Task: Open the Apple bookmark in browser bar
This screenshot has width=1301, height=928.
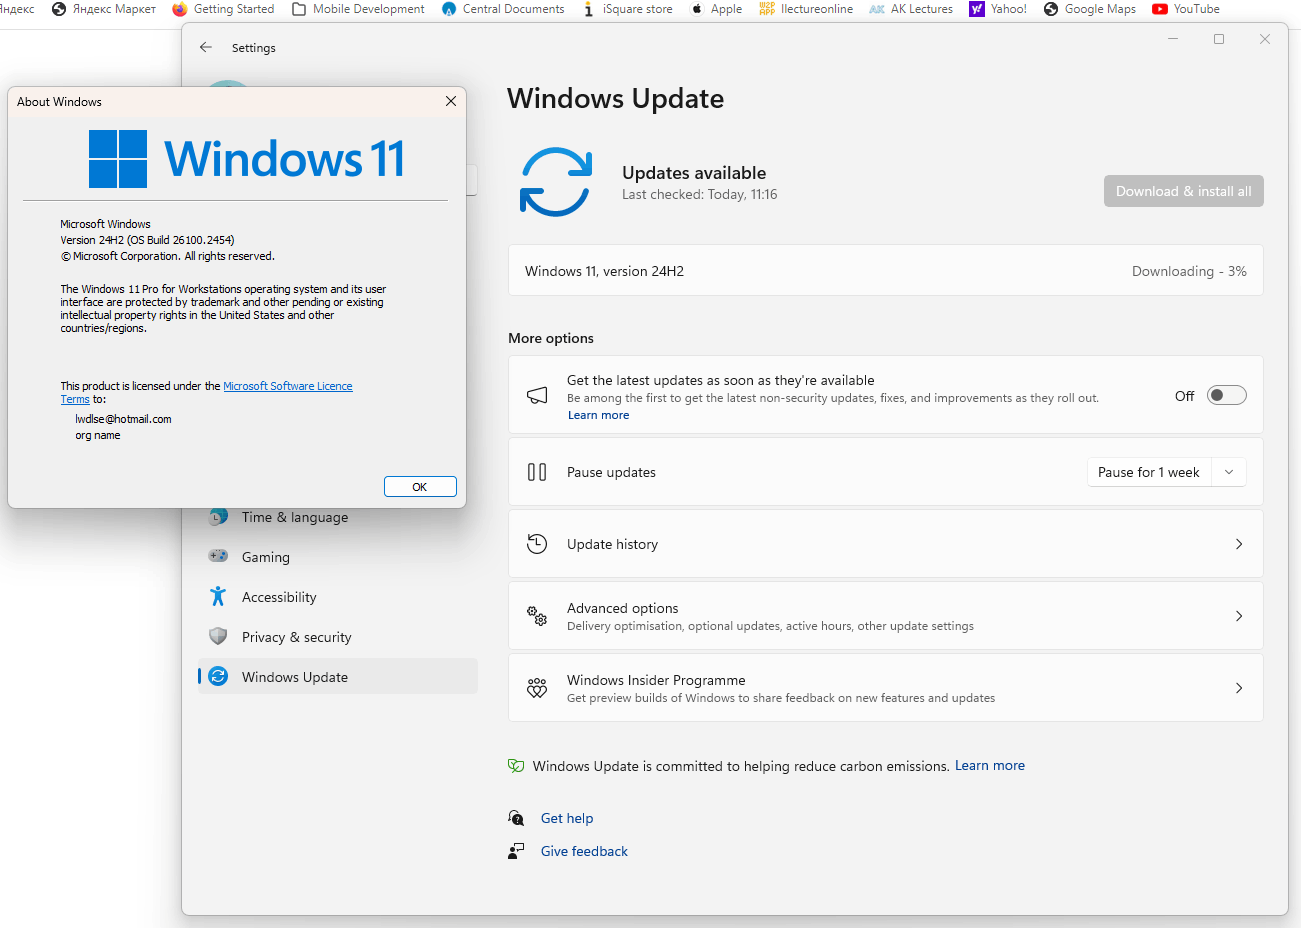Action: [x=716, y=9]
